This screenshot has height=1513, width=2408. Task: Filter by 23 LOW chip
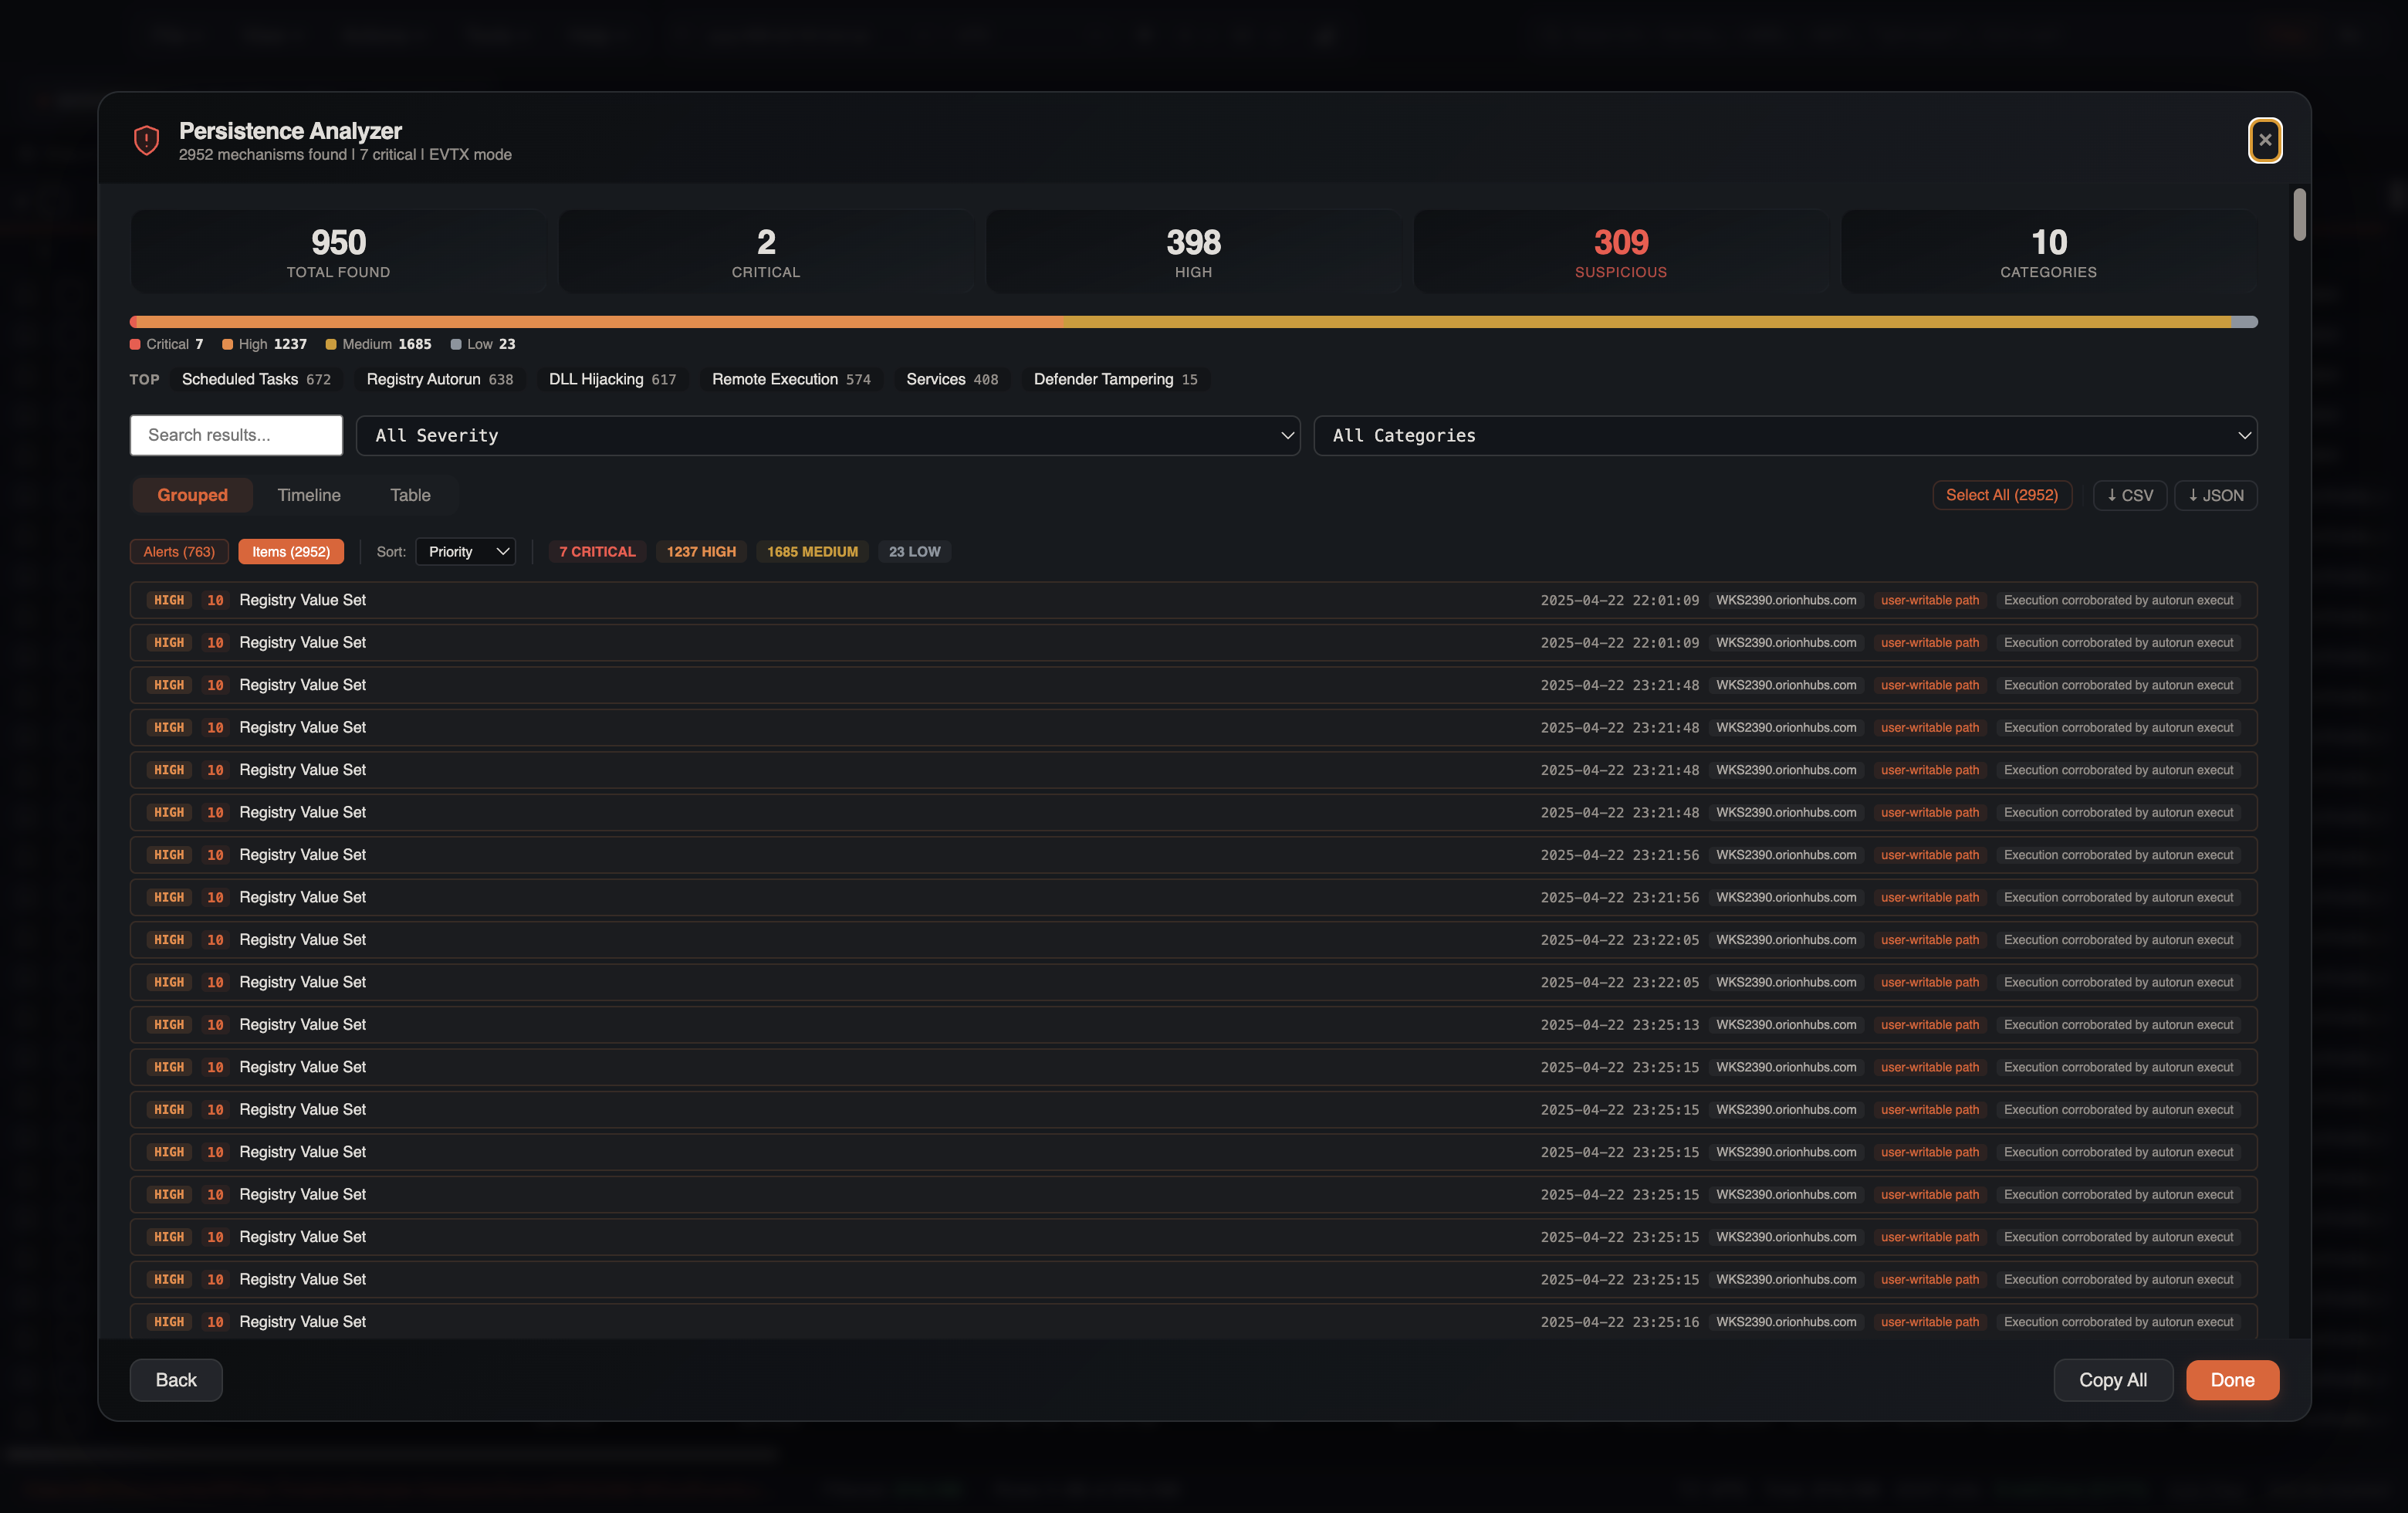[x=914, y=552]
